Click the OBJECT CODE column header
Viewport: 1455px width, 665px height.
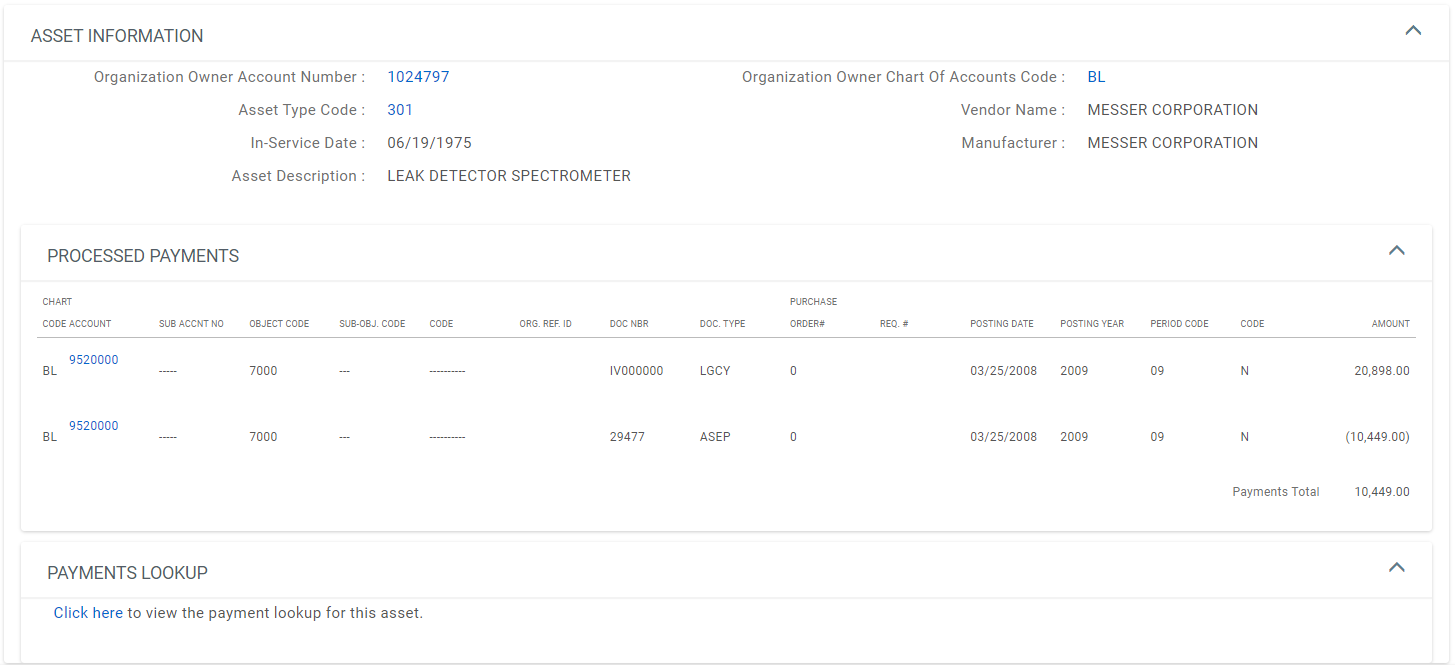point(279,324)
